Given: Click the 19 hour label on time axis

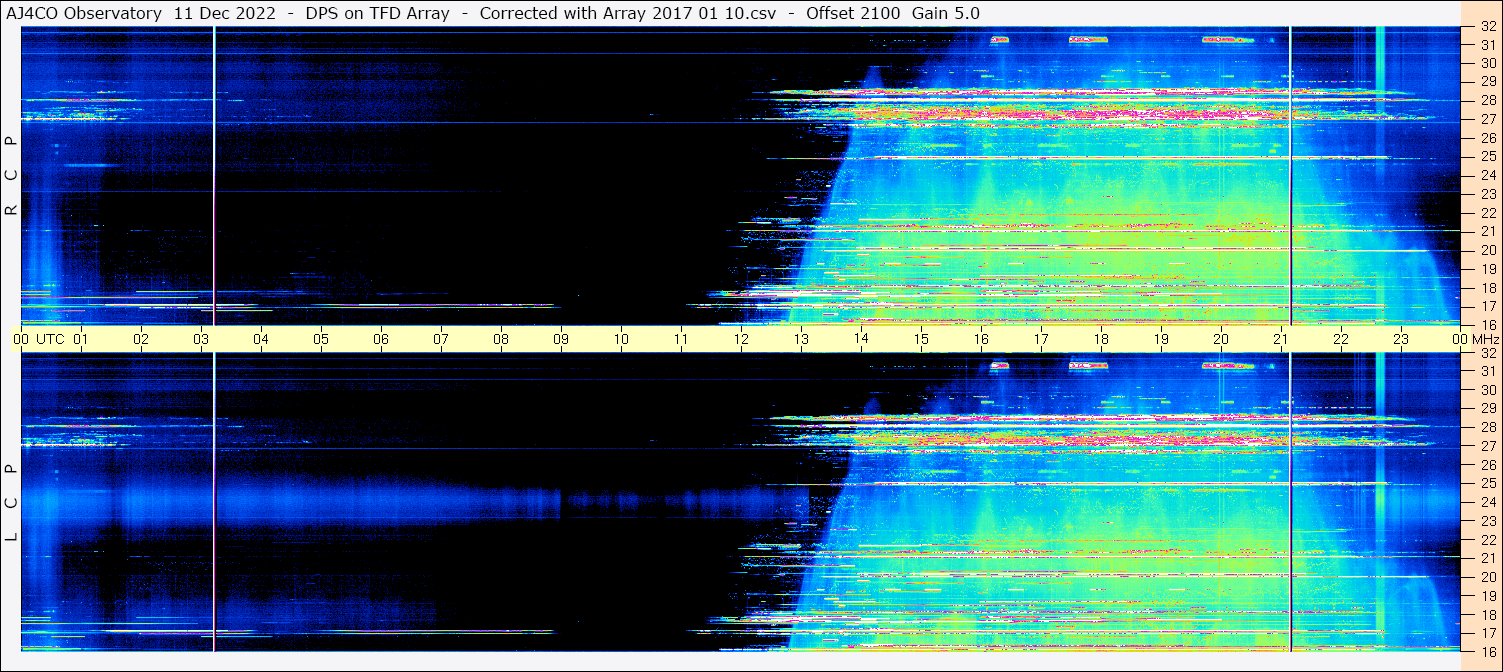Looking at the screenshot, I should [x=1161, y=339].
